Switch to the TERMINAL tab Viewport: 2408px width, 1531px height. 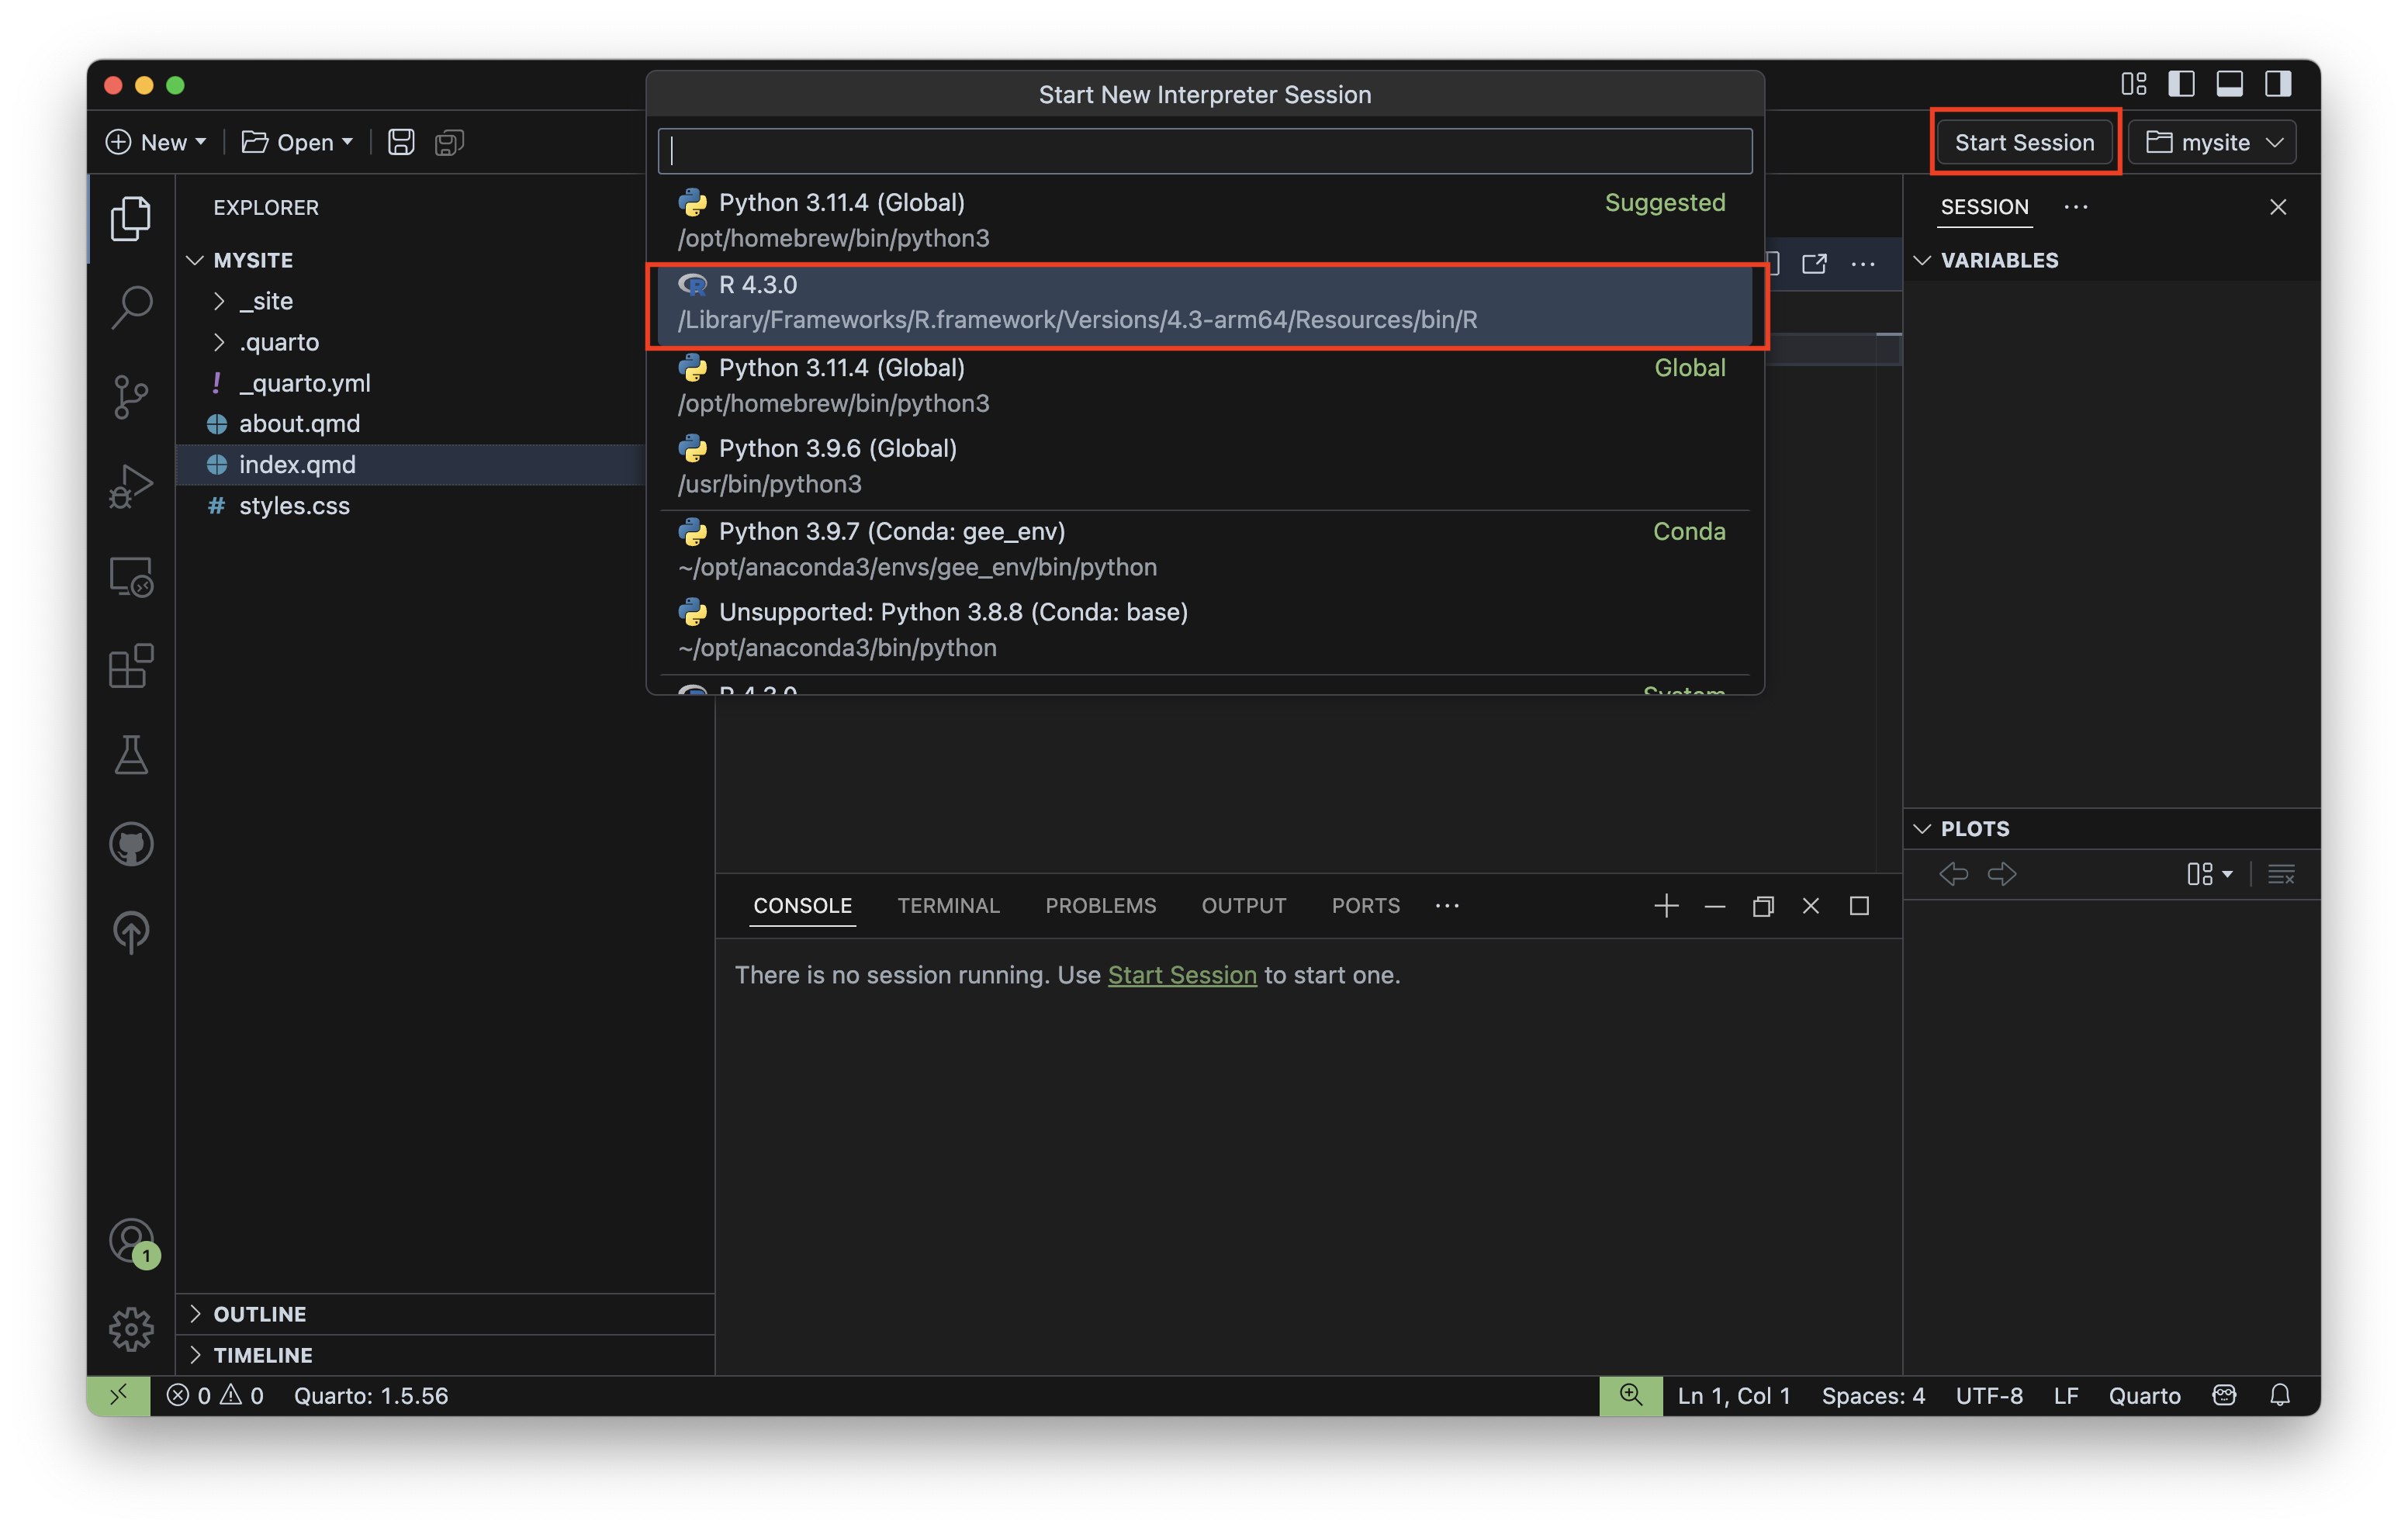click(948, 906)
